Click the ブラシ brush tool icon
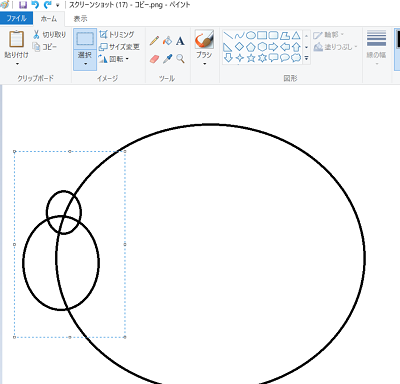Viewport: 400px width, 384px height. click(204, 39)
